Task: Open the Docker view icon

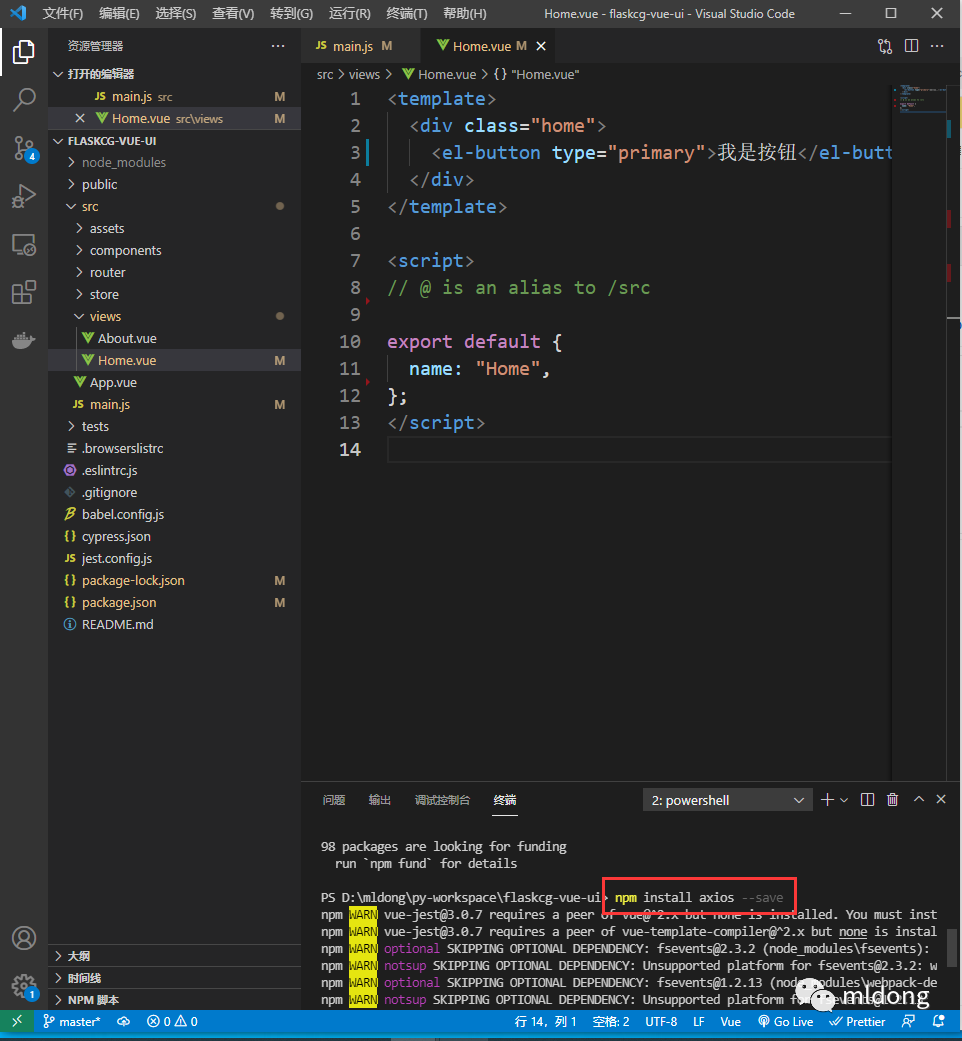Action: tap(24, 340)
